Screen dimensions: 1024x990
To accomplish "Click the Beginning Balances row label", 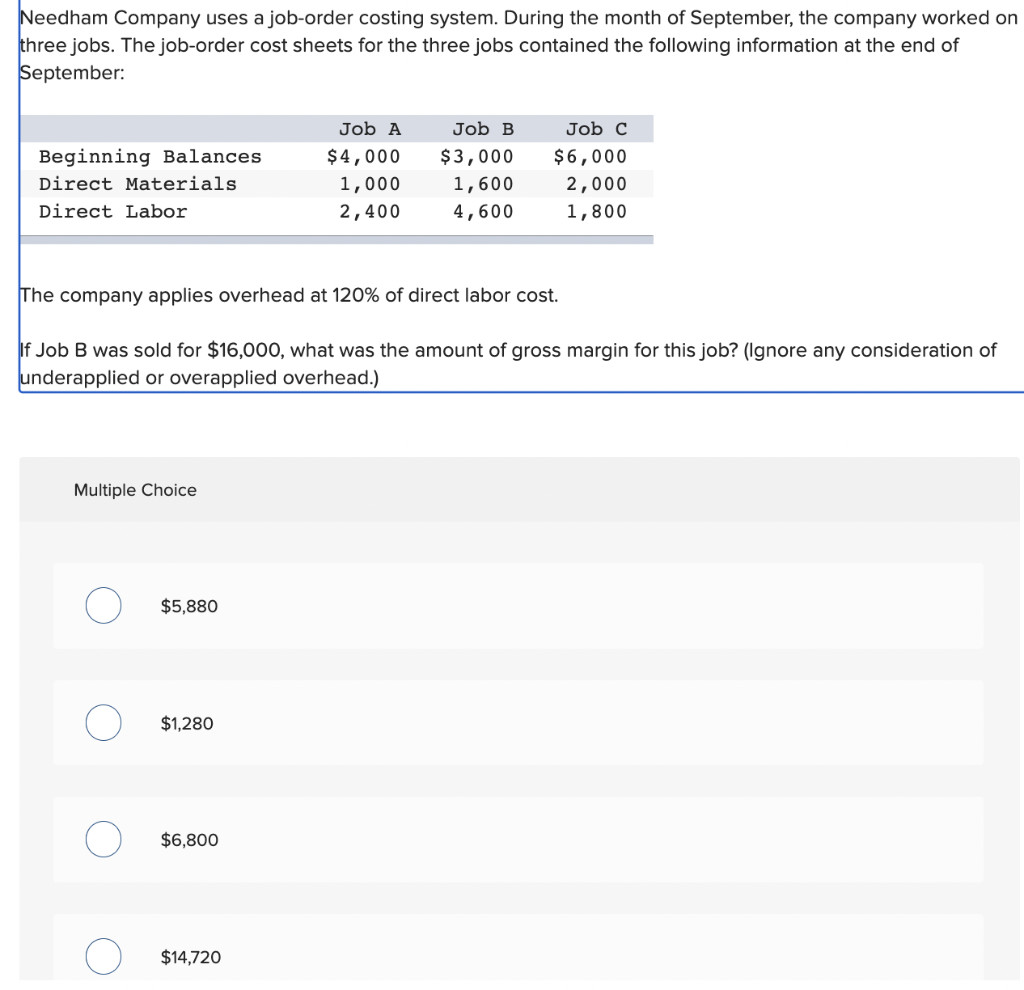I will coord(150,157).
